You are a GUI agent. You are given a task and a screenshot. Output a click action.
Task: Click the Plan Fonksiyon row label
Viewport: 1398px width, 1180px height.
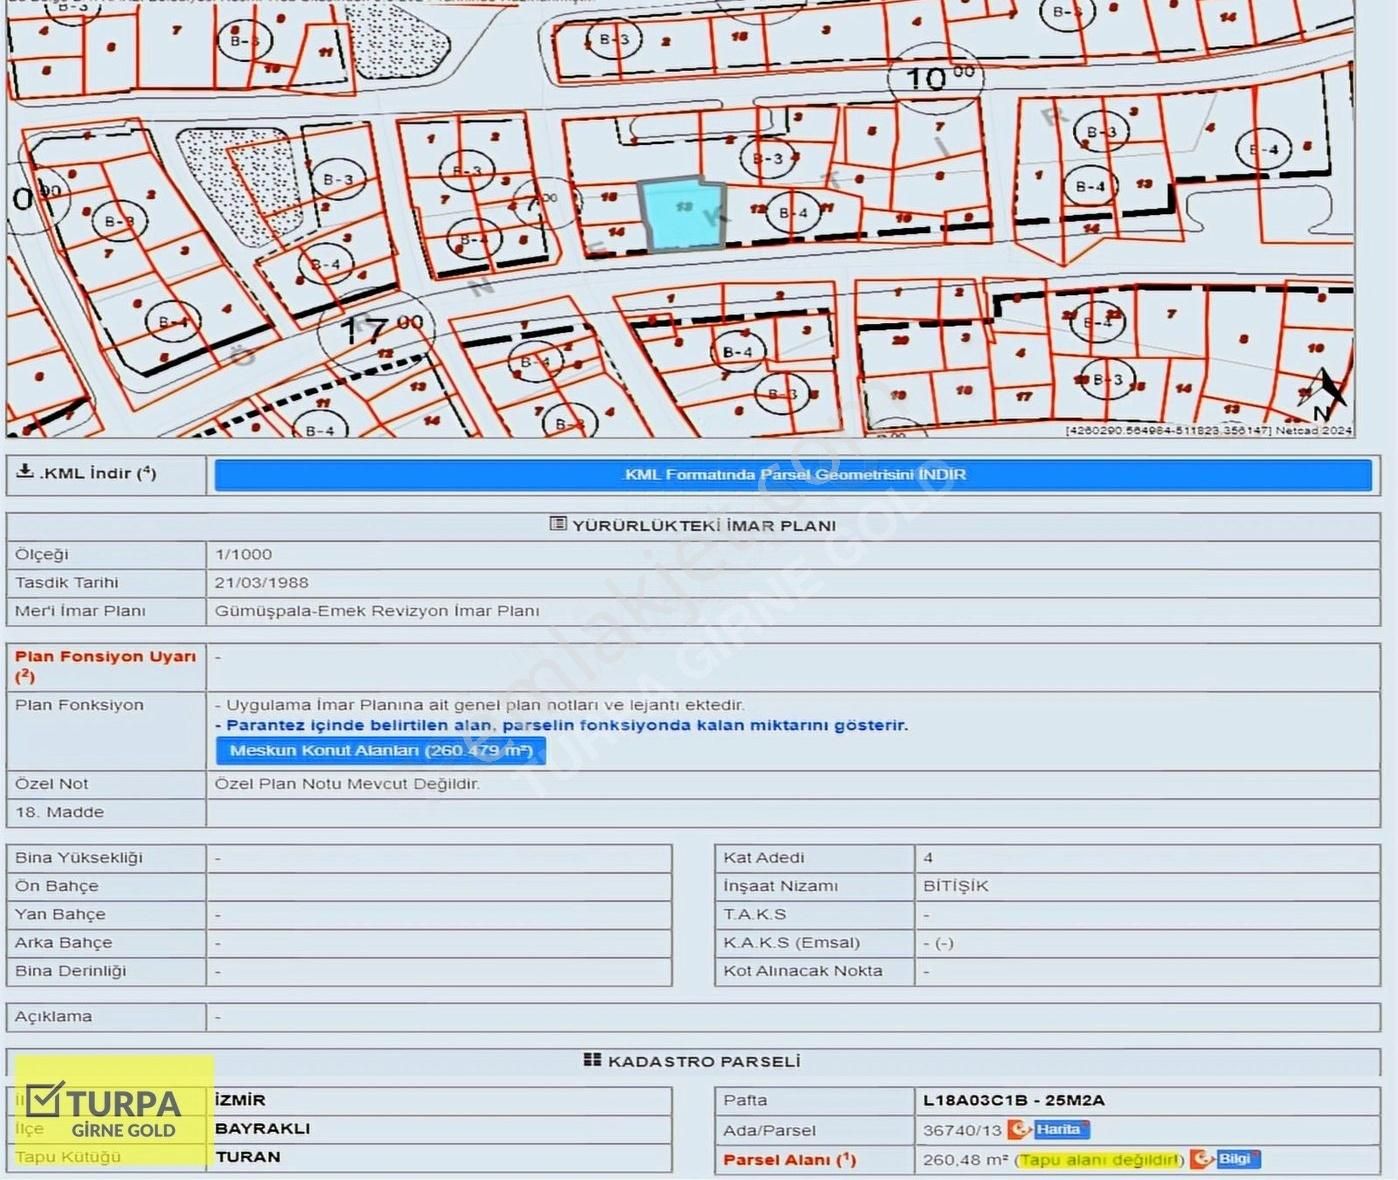(79, 705)
